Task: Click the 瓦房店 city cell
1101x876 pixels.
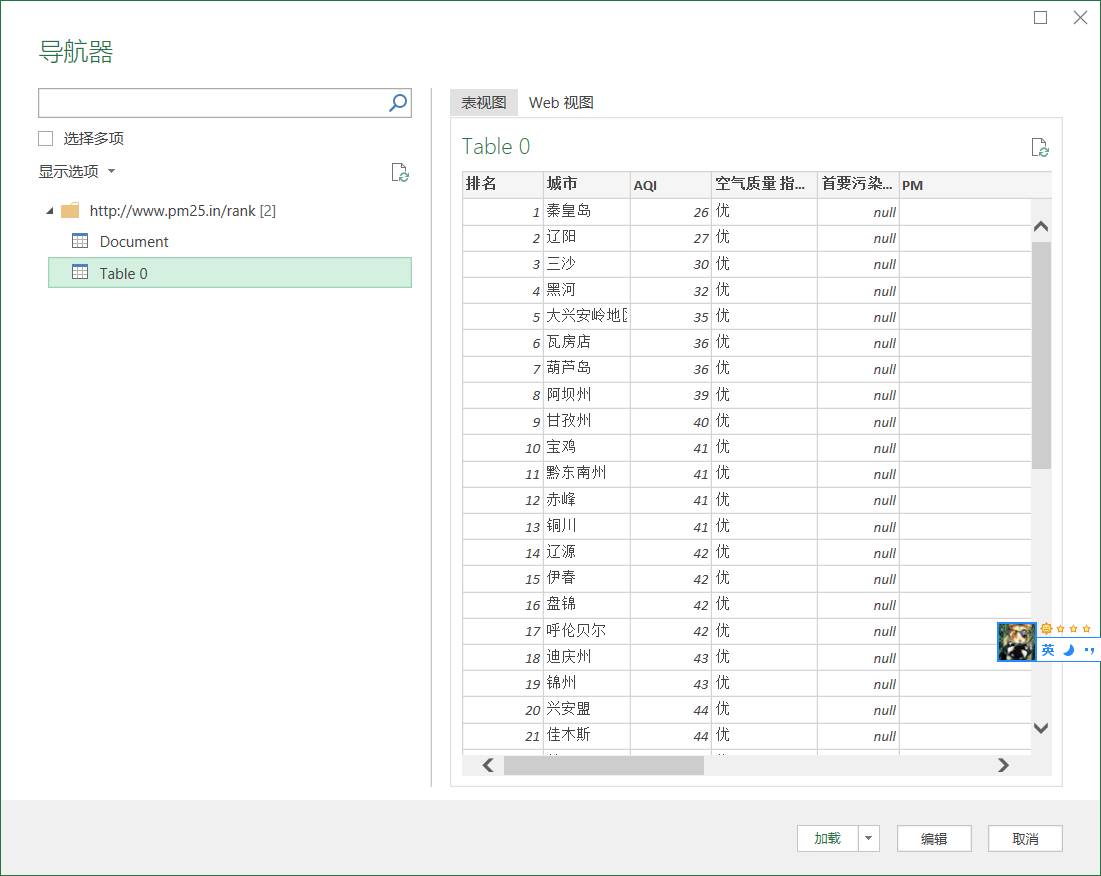Action: [586, 342]
